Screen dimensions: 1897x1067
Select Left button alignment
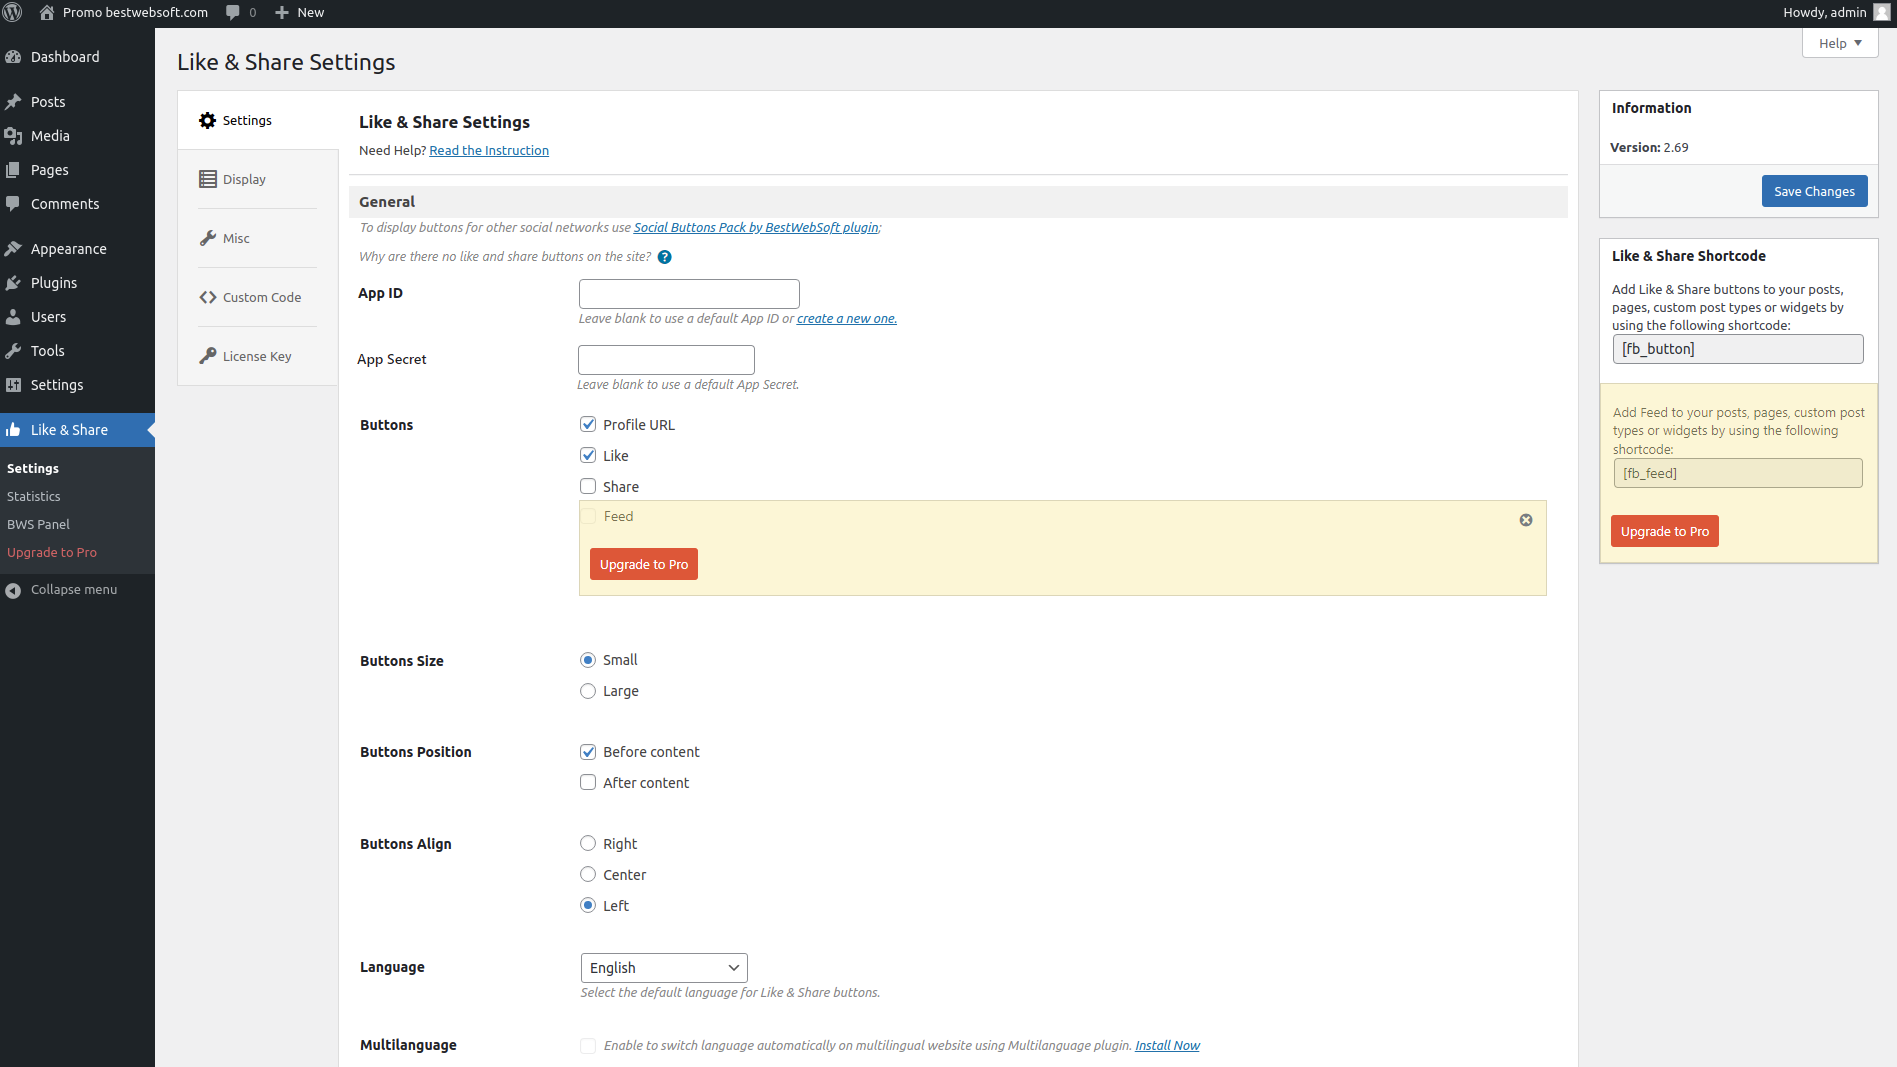tap(588, 906)
